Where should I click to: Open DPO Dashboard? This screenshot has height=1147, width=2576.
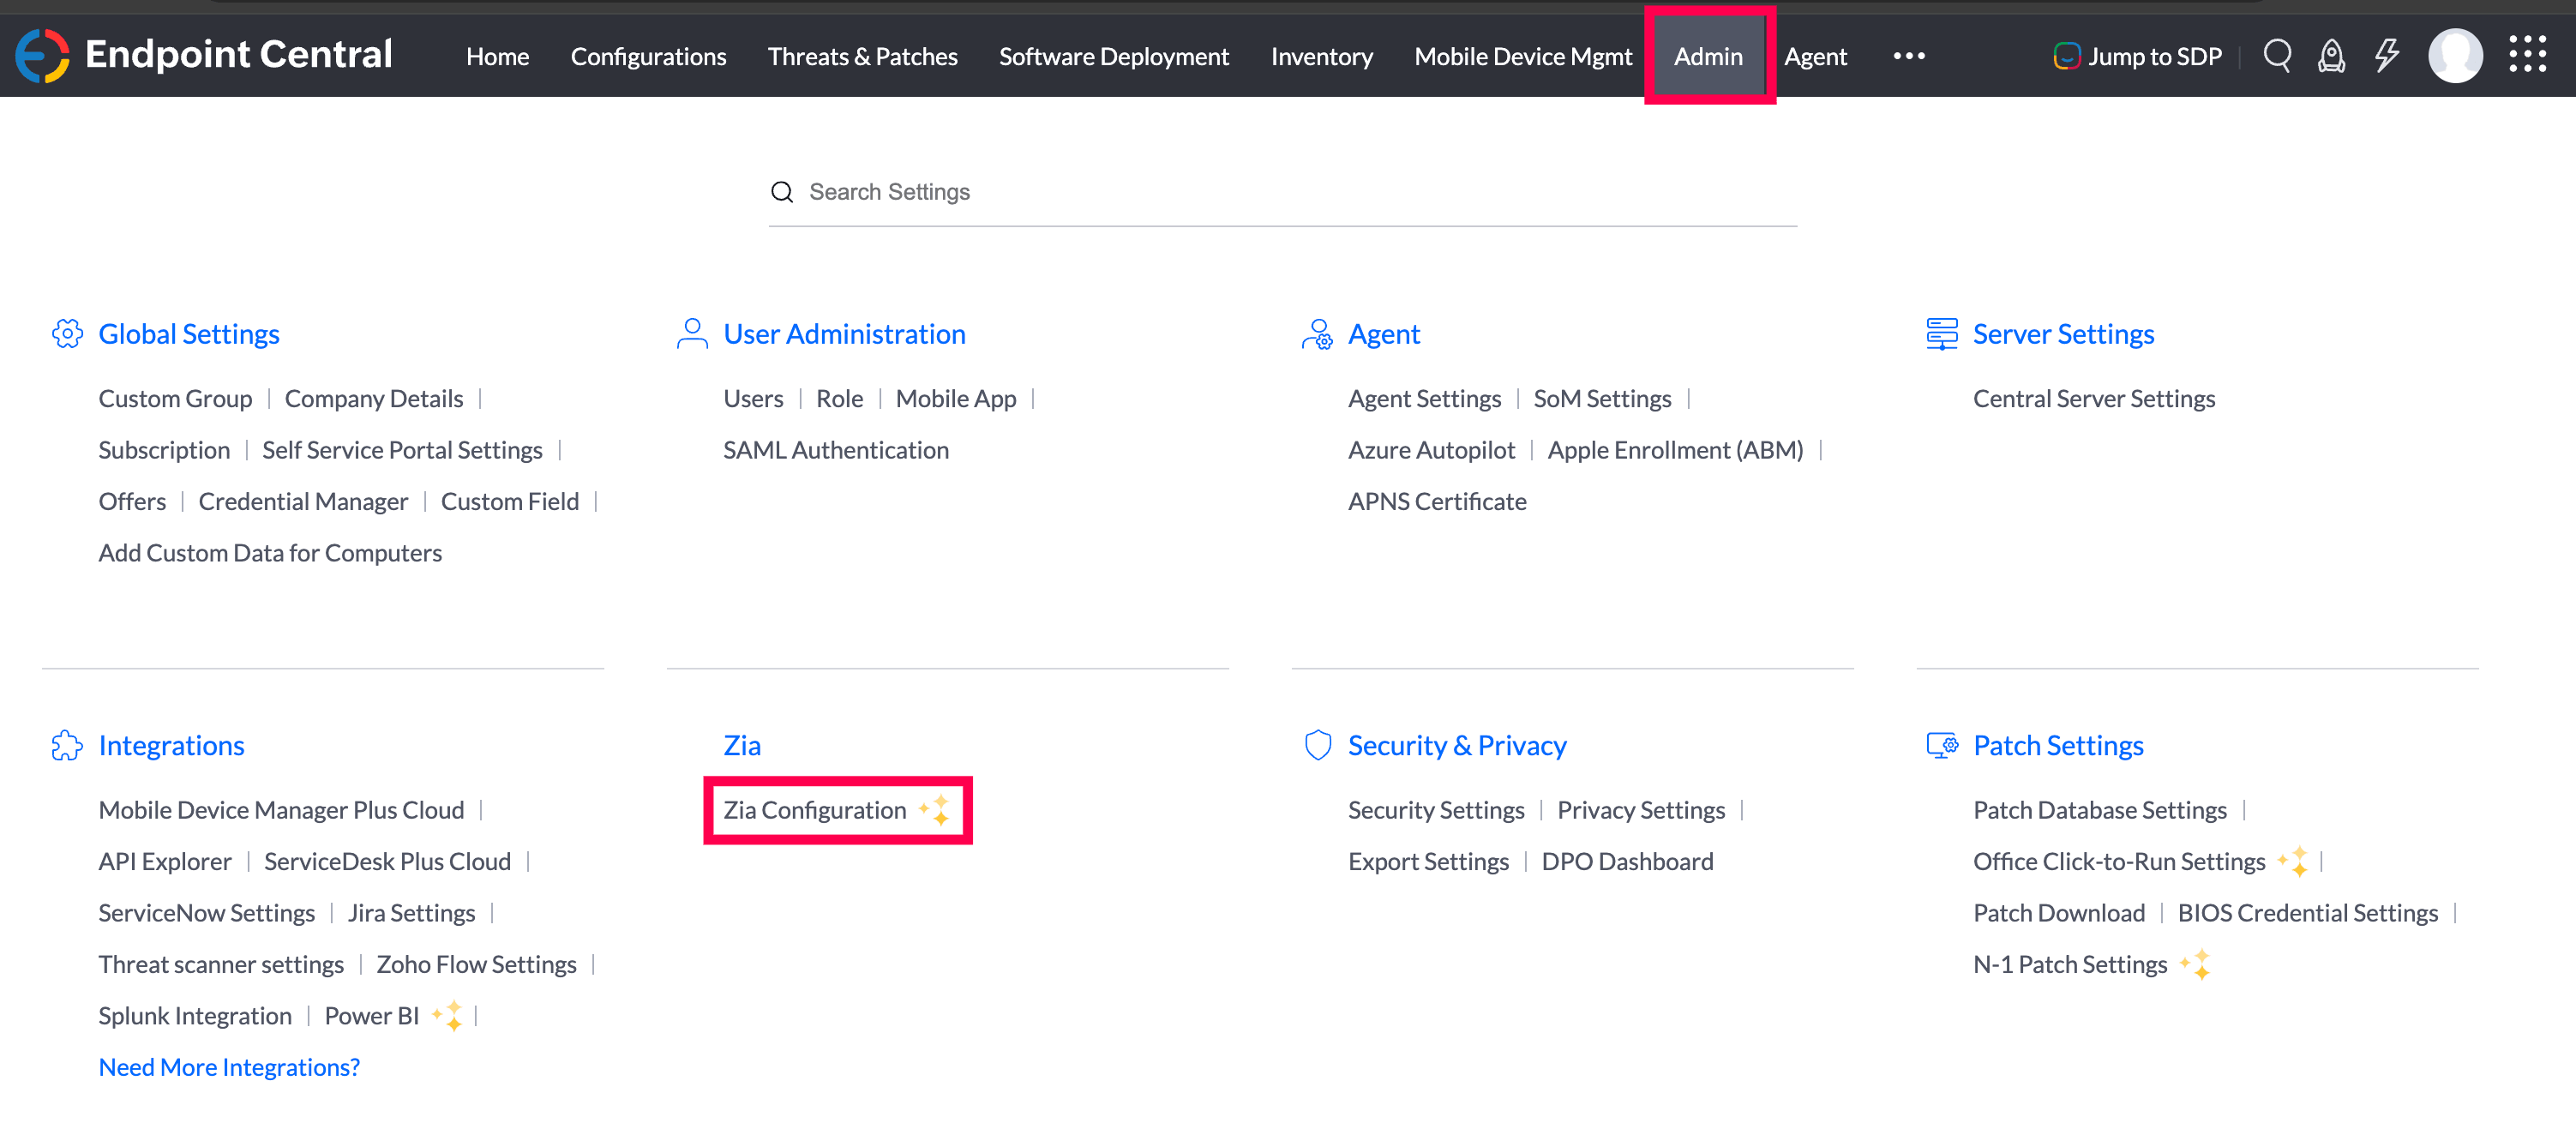1627,861
